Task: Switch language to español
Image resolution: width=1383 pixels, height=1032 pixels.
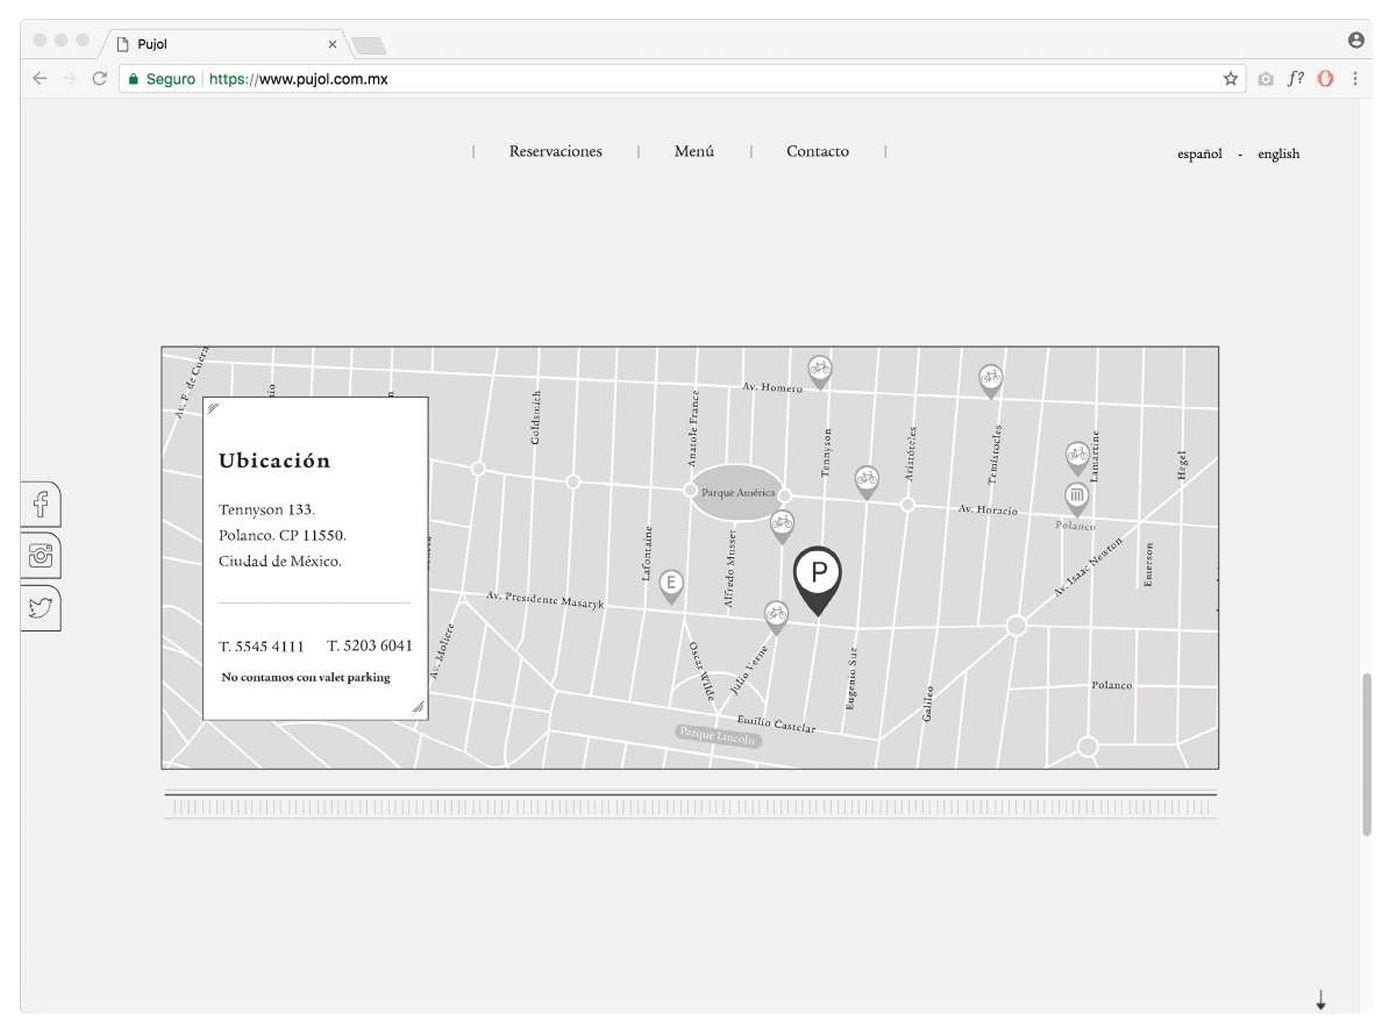Action: click(x=1199, y=154)
